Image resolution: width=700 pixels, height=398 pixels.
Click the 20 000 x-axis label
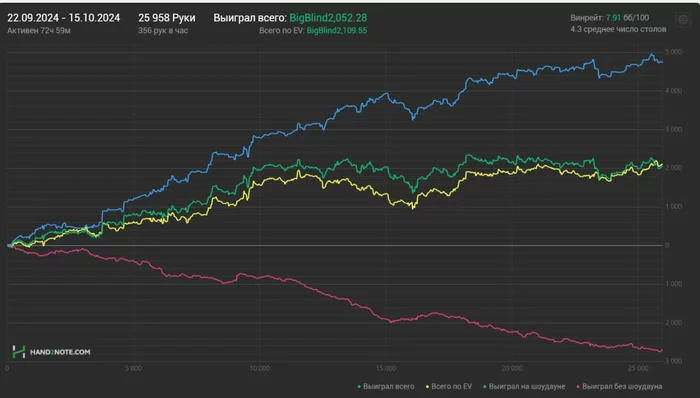(x=512, y=369)
